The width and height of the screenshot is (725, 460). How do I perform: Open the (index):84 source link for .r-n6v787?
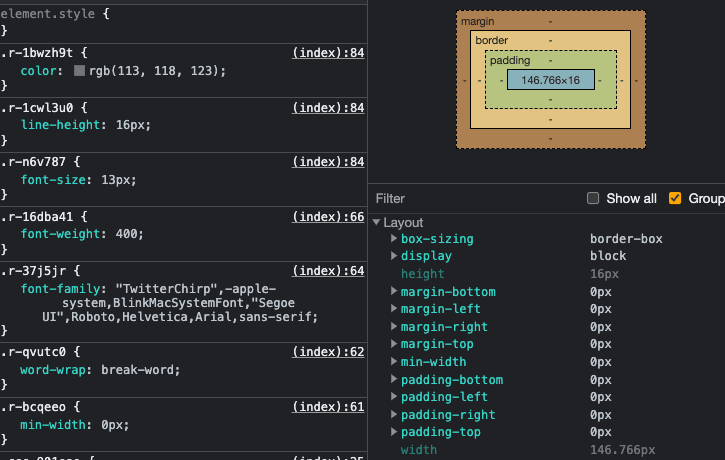(x=328, y=162)
